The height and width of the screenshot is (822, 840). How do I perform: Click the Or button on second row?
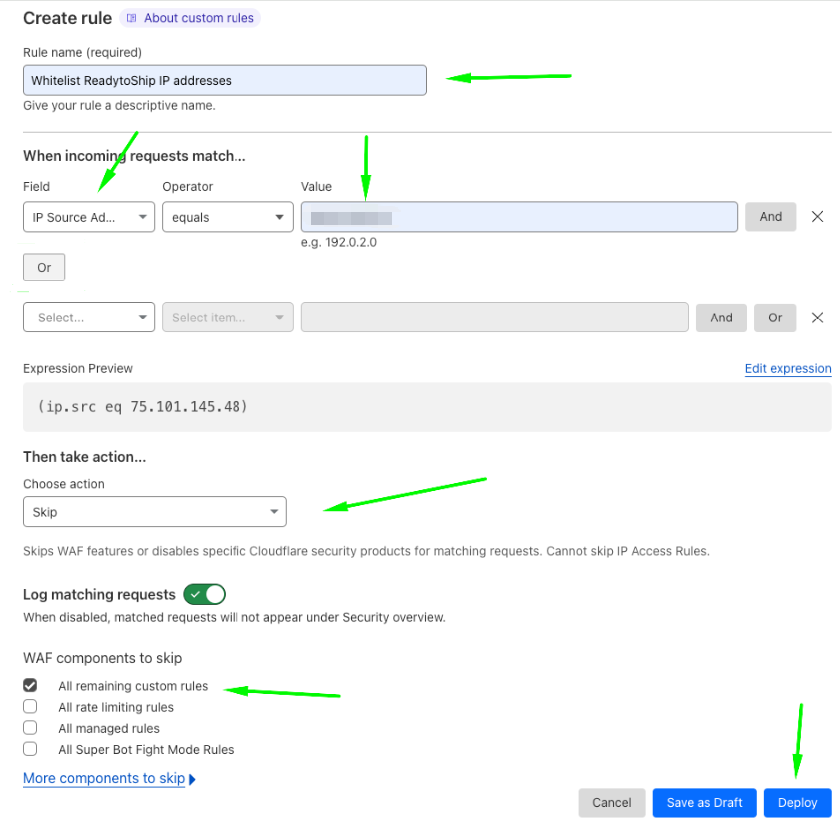775,317
